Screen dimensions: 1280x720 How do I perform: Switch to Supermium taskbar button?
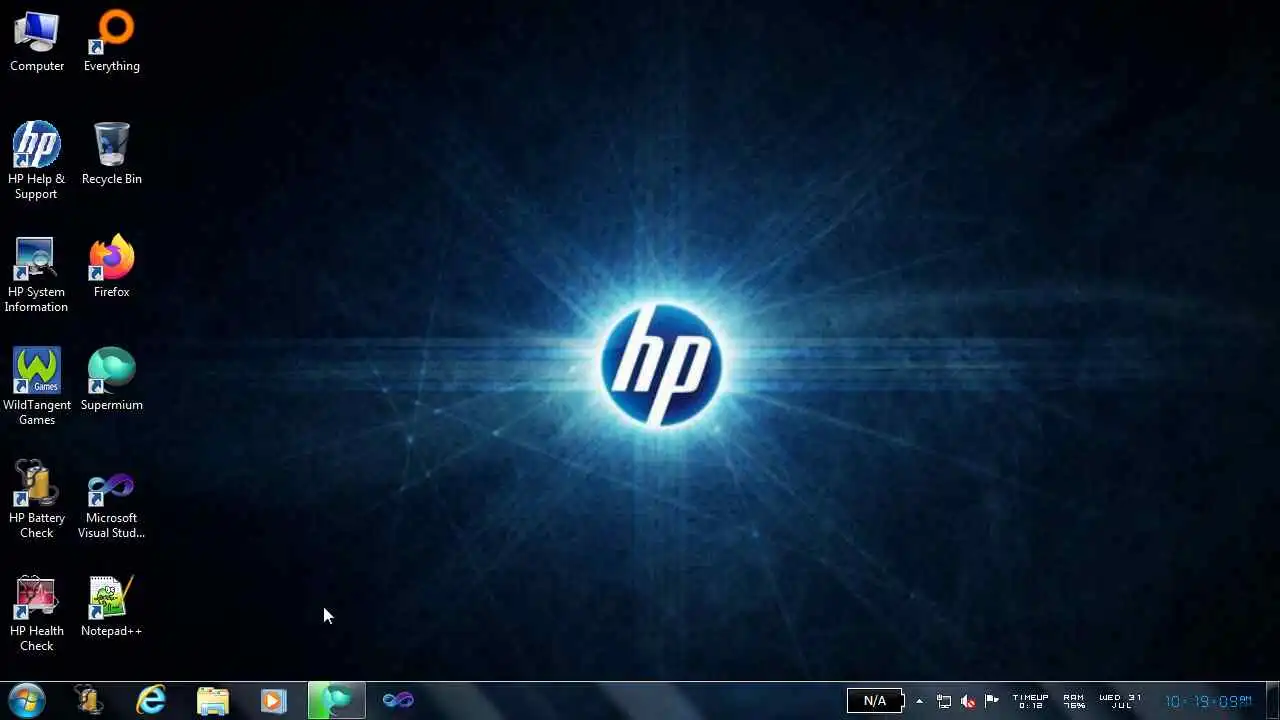pos(336,700)
